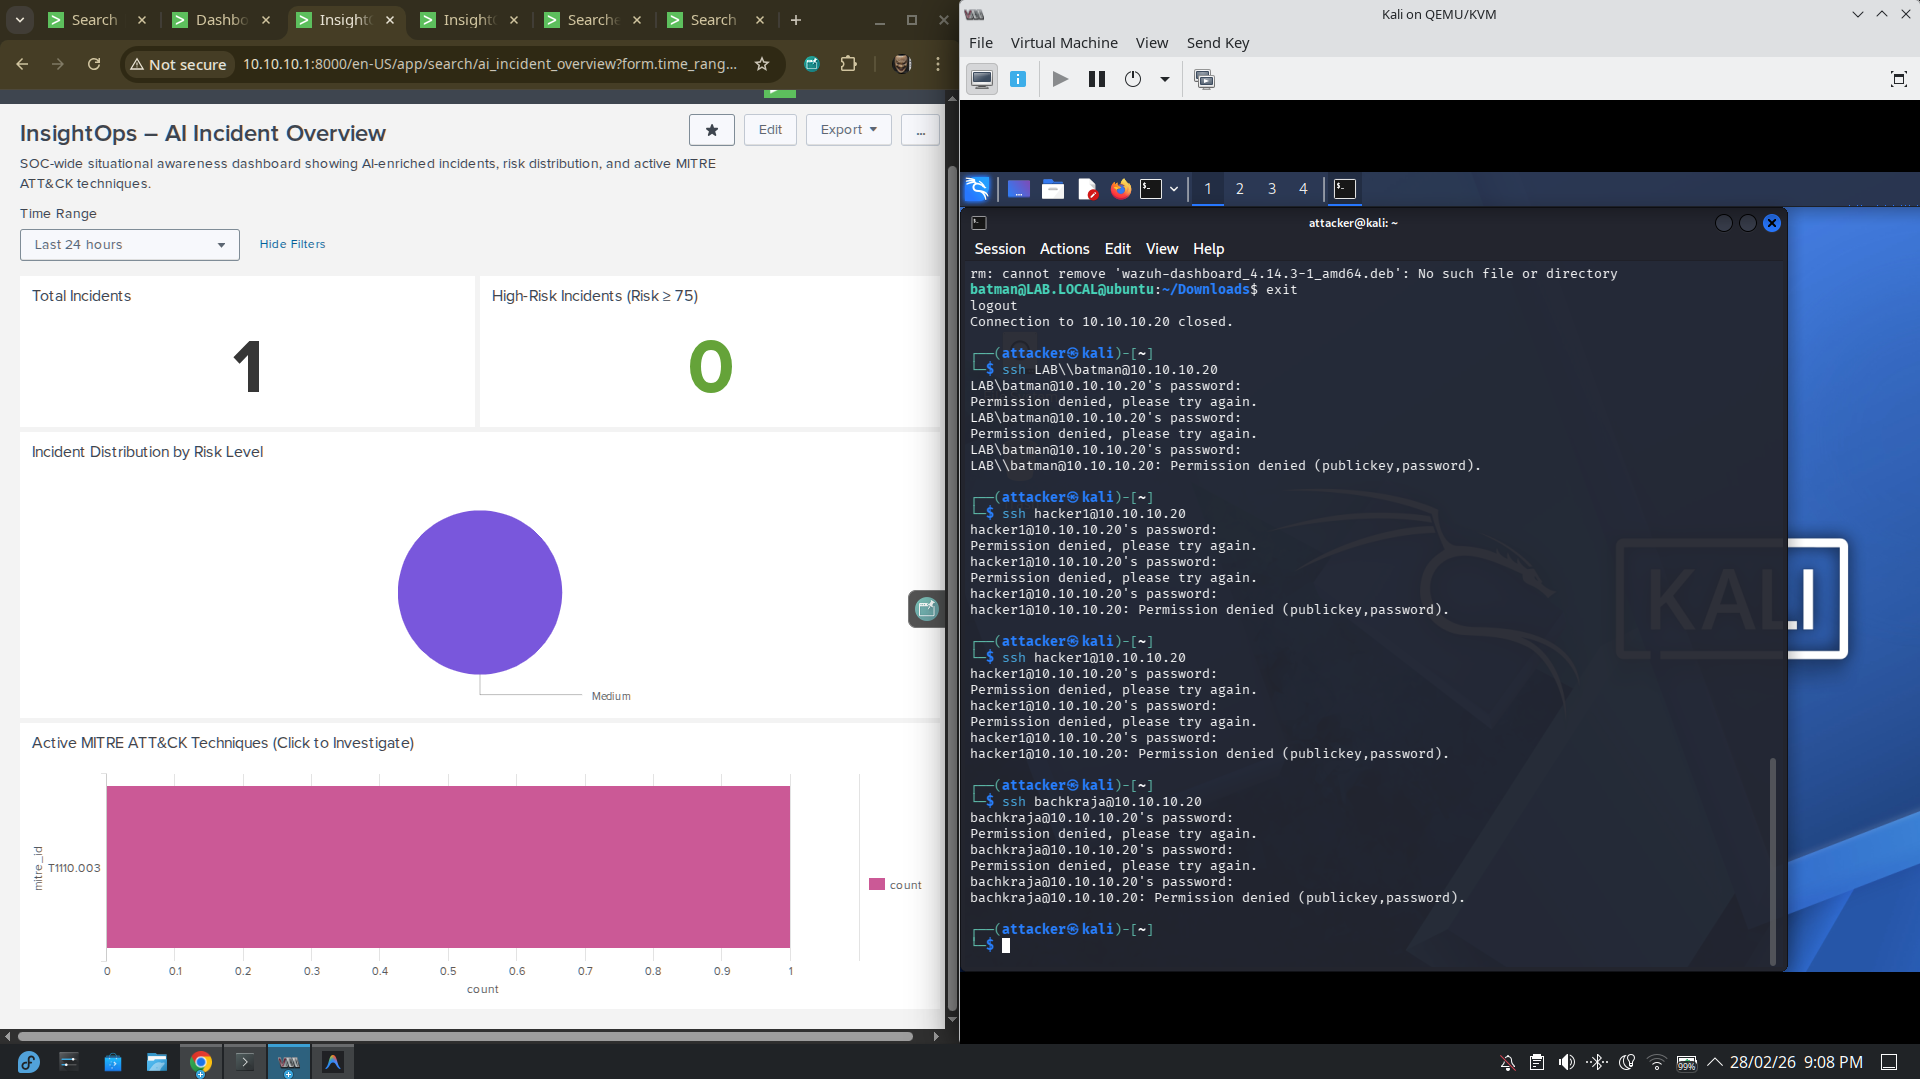Open the teal screenshot extension side widget
The image size is (1920, 1079).
pyautogui.click(x=926, y=609)
